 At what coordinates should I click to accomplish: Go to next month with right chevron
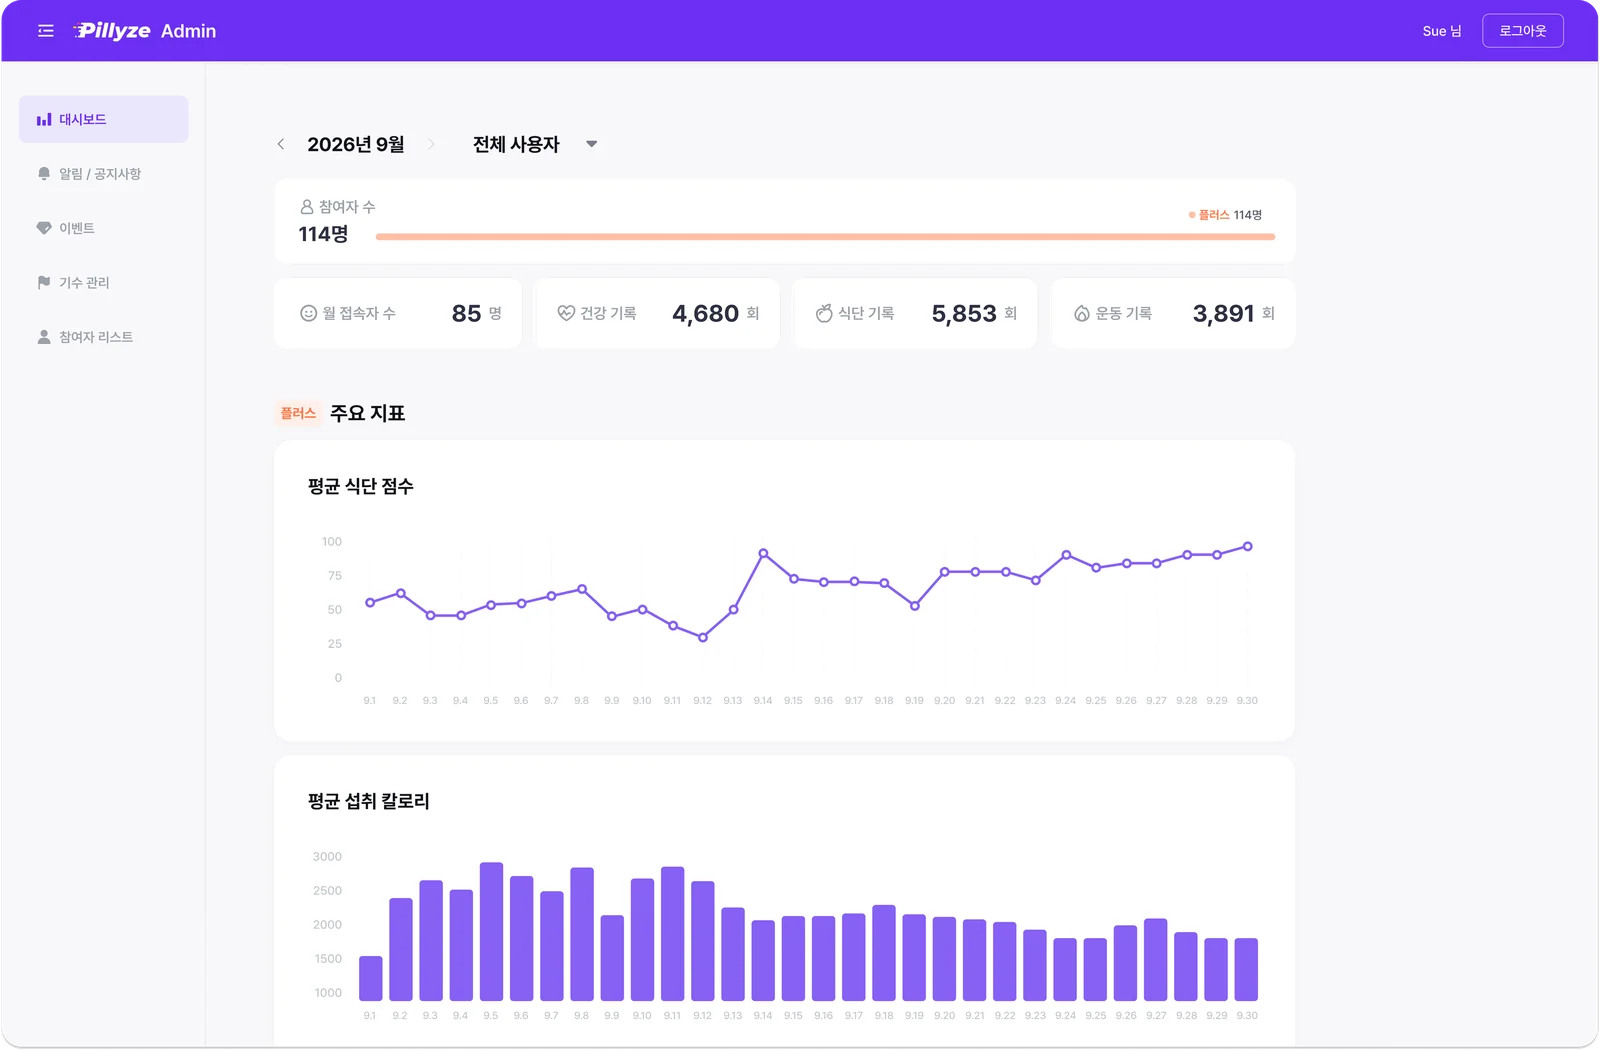coord(431,144)
